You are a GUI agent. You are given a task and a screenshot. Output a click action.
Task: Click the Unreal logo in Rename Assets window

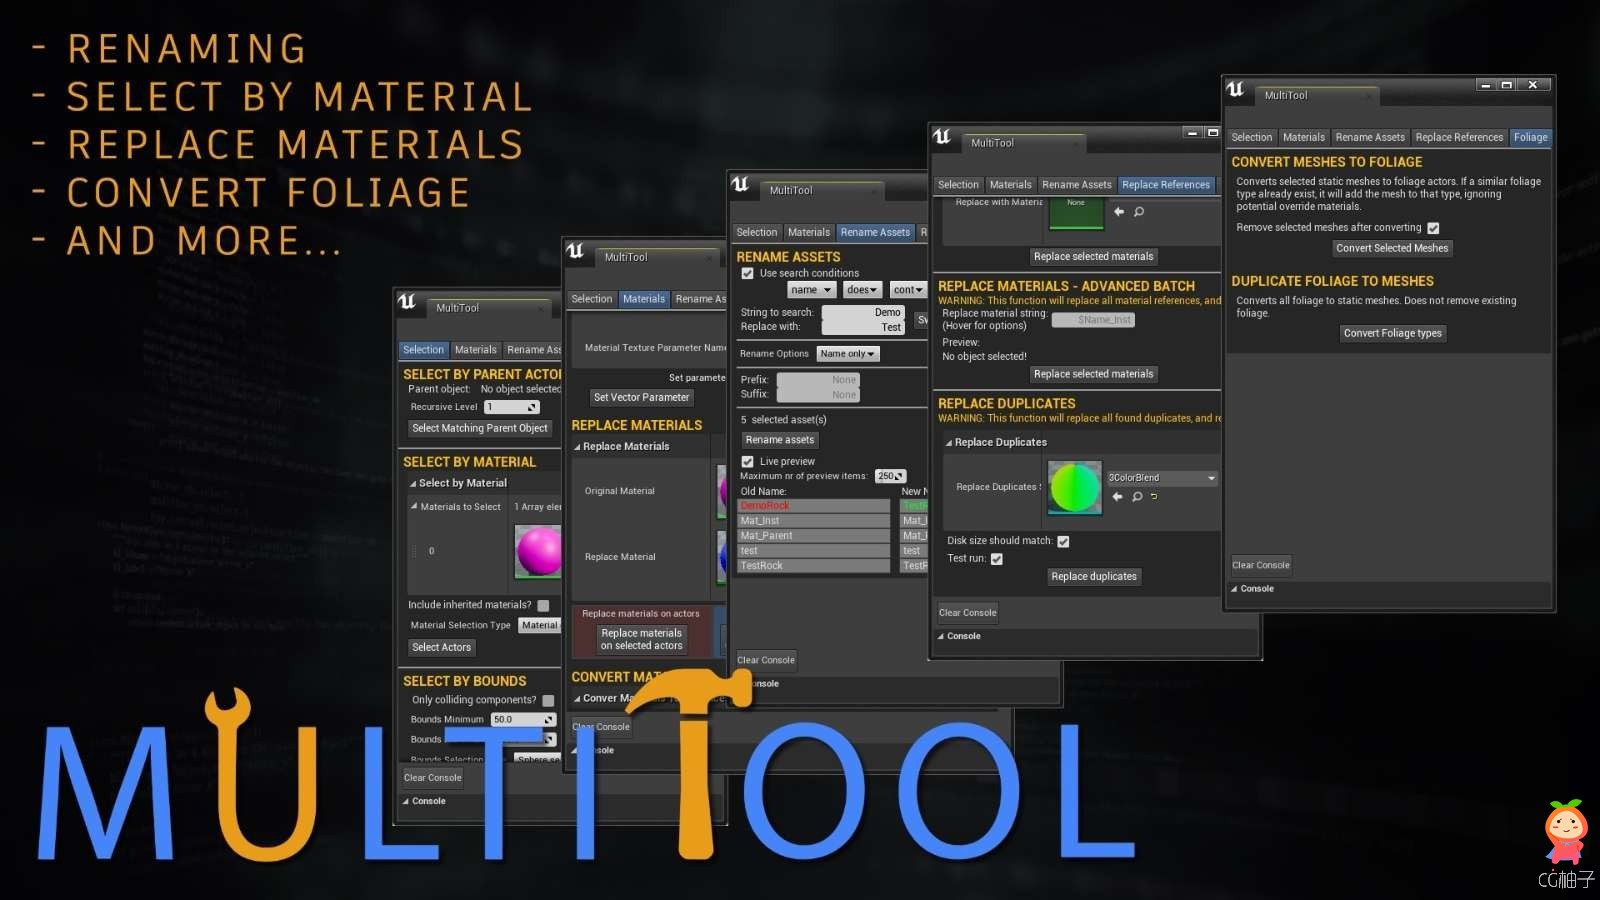pyautogui.click(x=740, y=184)
